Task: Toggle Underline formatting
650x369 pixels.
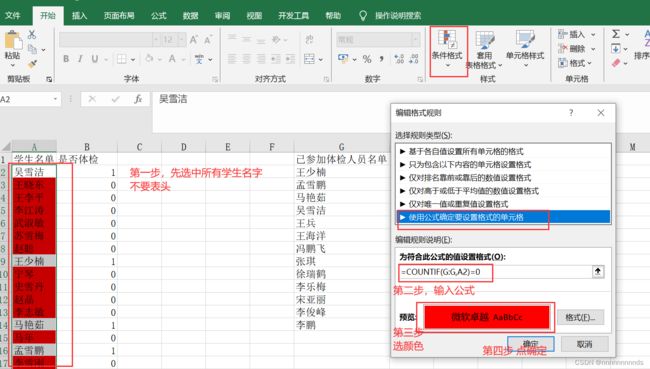Action: [x=95, y=59]
